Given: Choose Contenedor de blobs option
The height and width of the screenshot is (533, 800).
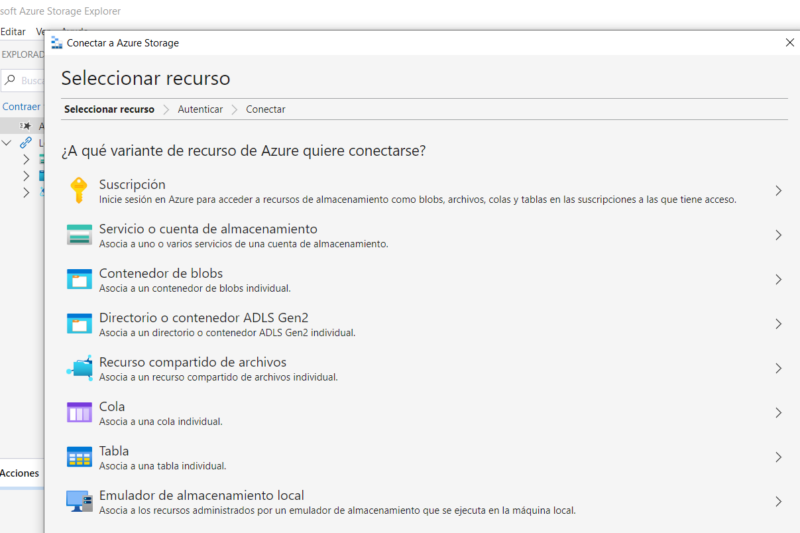Looking at the screenshot, I should pyautogui.click(x=161, y=273).
